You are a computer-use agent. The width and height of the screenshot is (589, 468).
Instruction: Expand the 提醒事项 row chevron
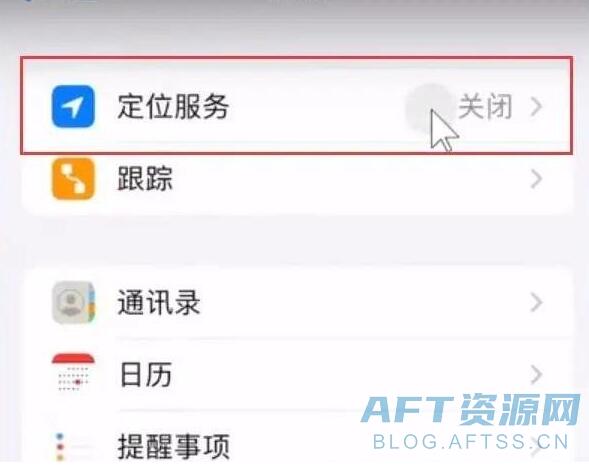[536, 446]
